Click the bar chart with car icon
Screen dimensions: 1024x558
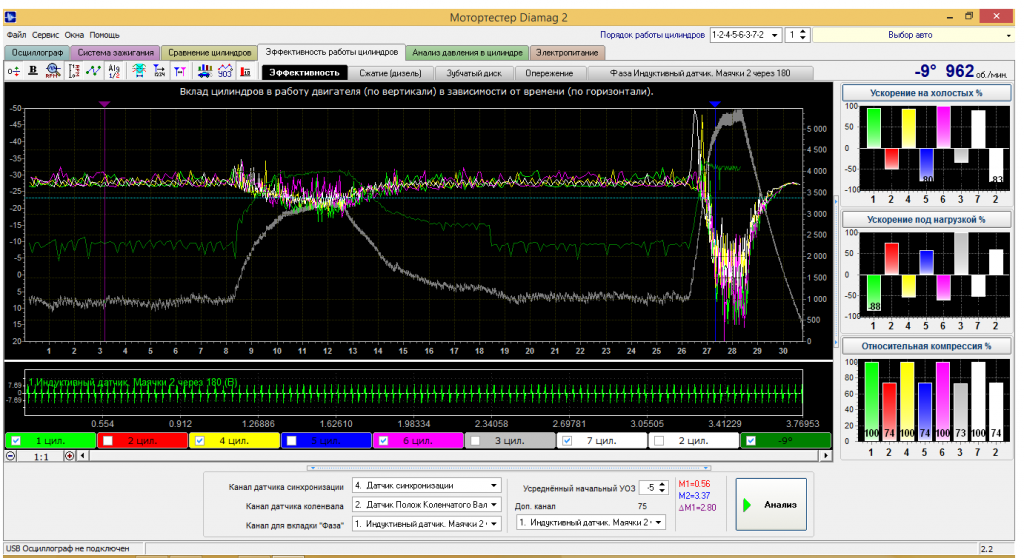click(x=205, y=71)
